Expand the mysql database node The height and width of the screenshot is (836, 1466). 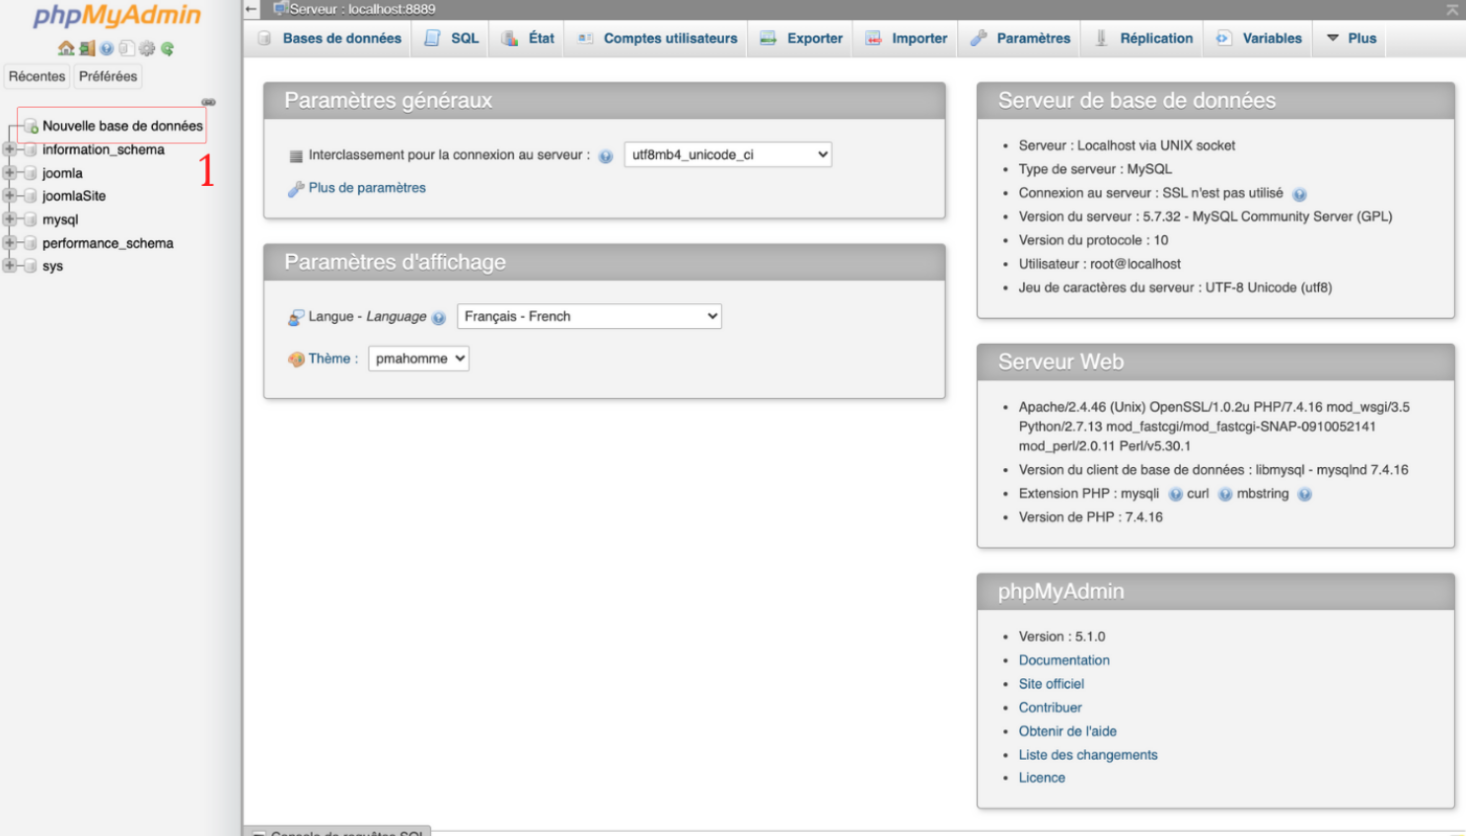pyautogui.click(x=10, y=219)
